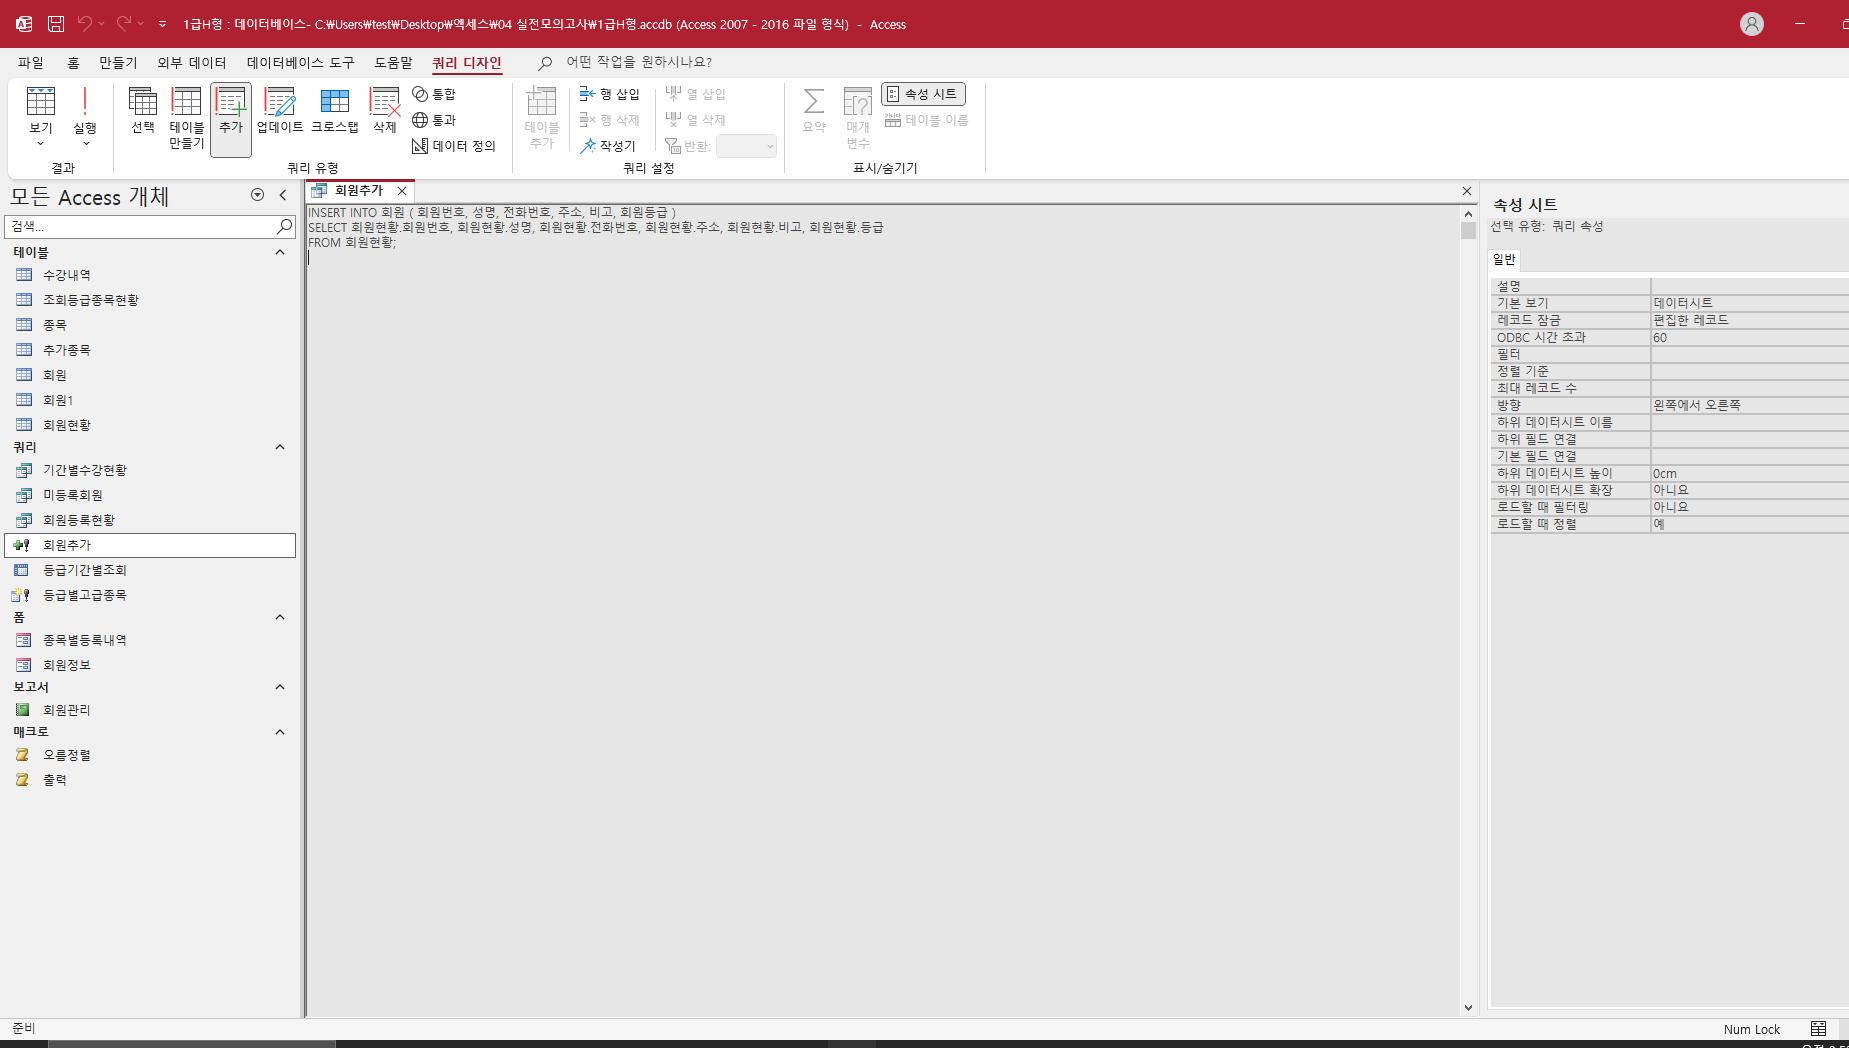Image resolution: width=1849 pixels, height=1048 pixels.
Task: Click the Select (선택) query type icon
Action: tap(143, 110)
